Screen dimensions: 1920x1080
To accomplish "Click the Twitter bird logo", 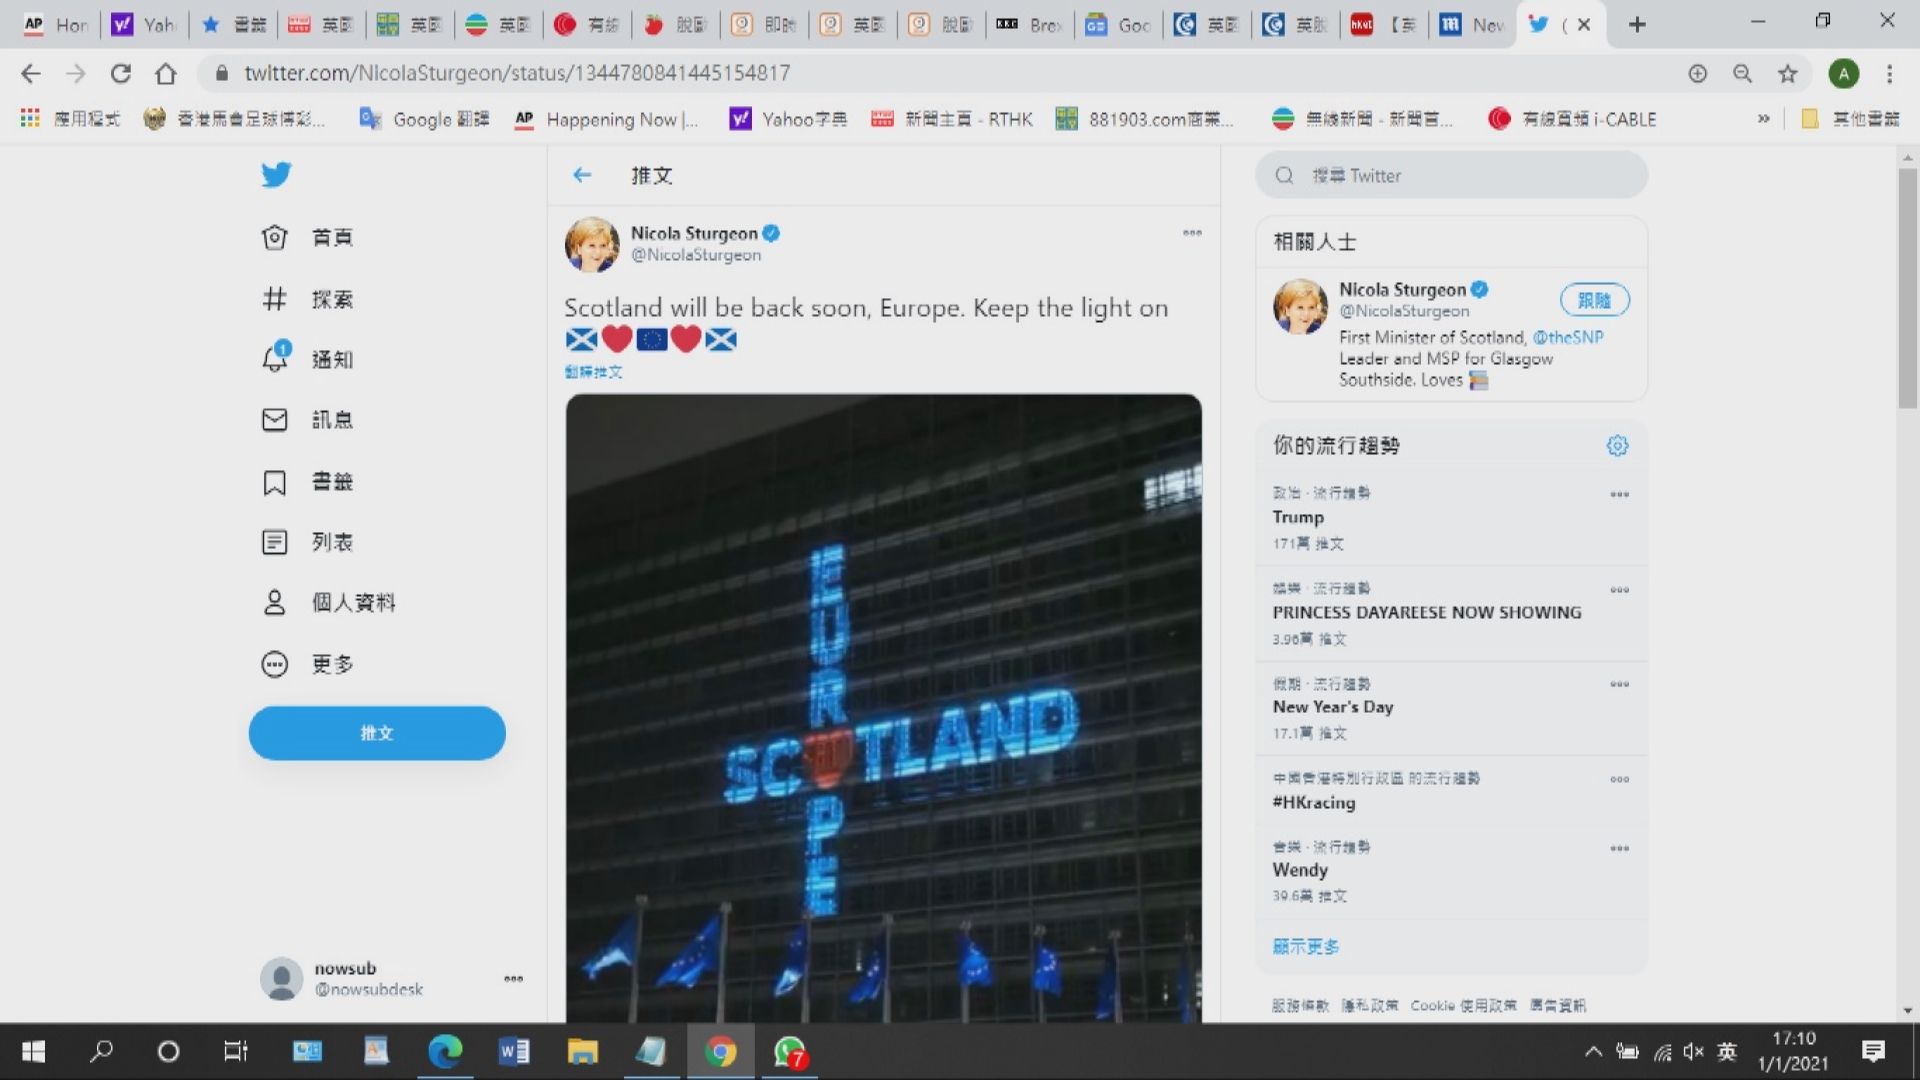I will coord(276,174).
